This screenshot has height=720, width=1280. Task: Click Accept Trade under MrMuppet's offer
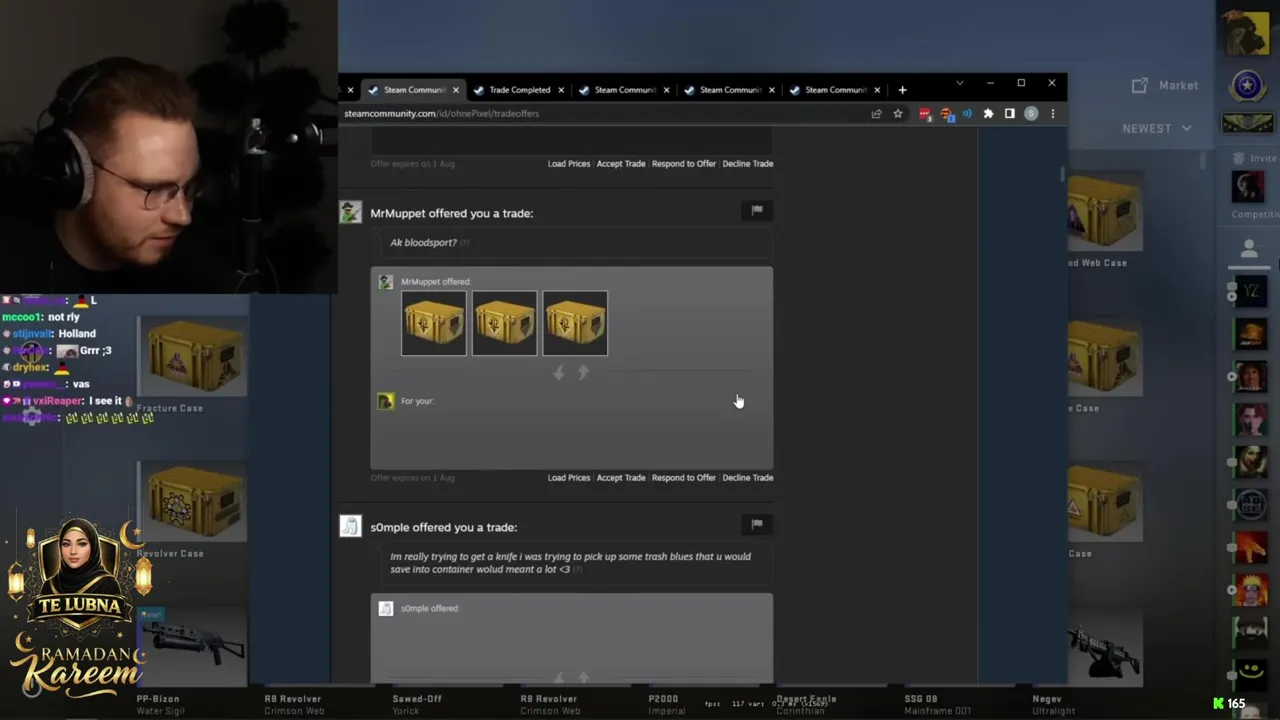coord(621,478)
